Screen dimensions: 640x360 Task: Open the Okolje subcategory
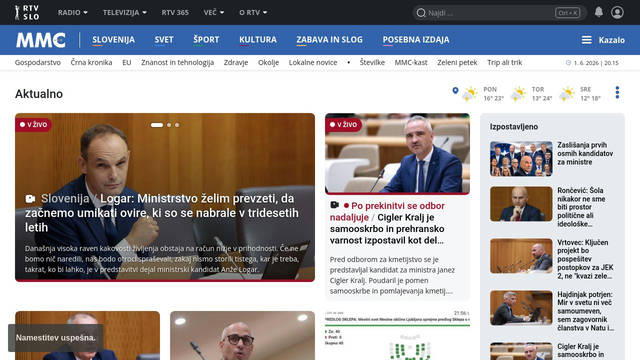pos(269,62)
